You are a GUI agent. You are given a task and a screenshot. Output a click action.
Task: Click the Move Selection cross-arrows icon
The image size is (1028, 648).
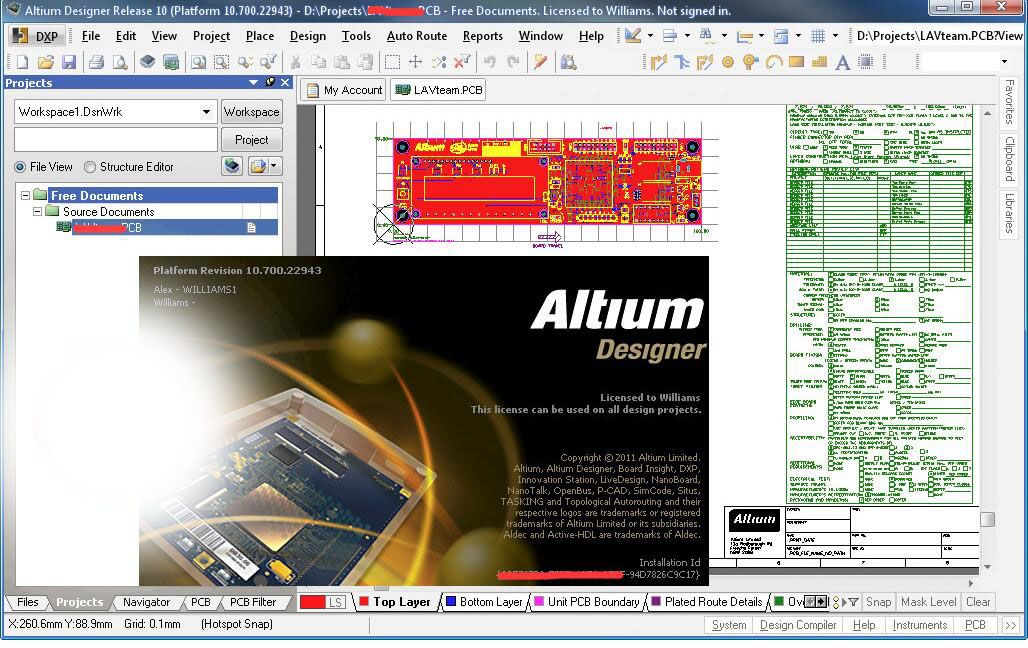415,62
